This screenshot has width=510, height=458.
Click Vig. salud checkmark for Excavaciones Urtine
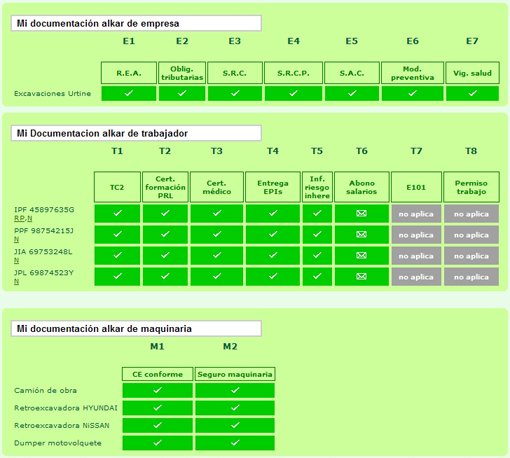coord(472,93)
